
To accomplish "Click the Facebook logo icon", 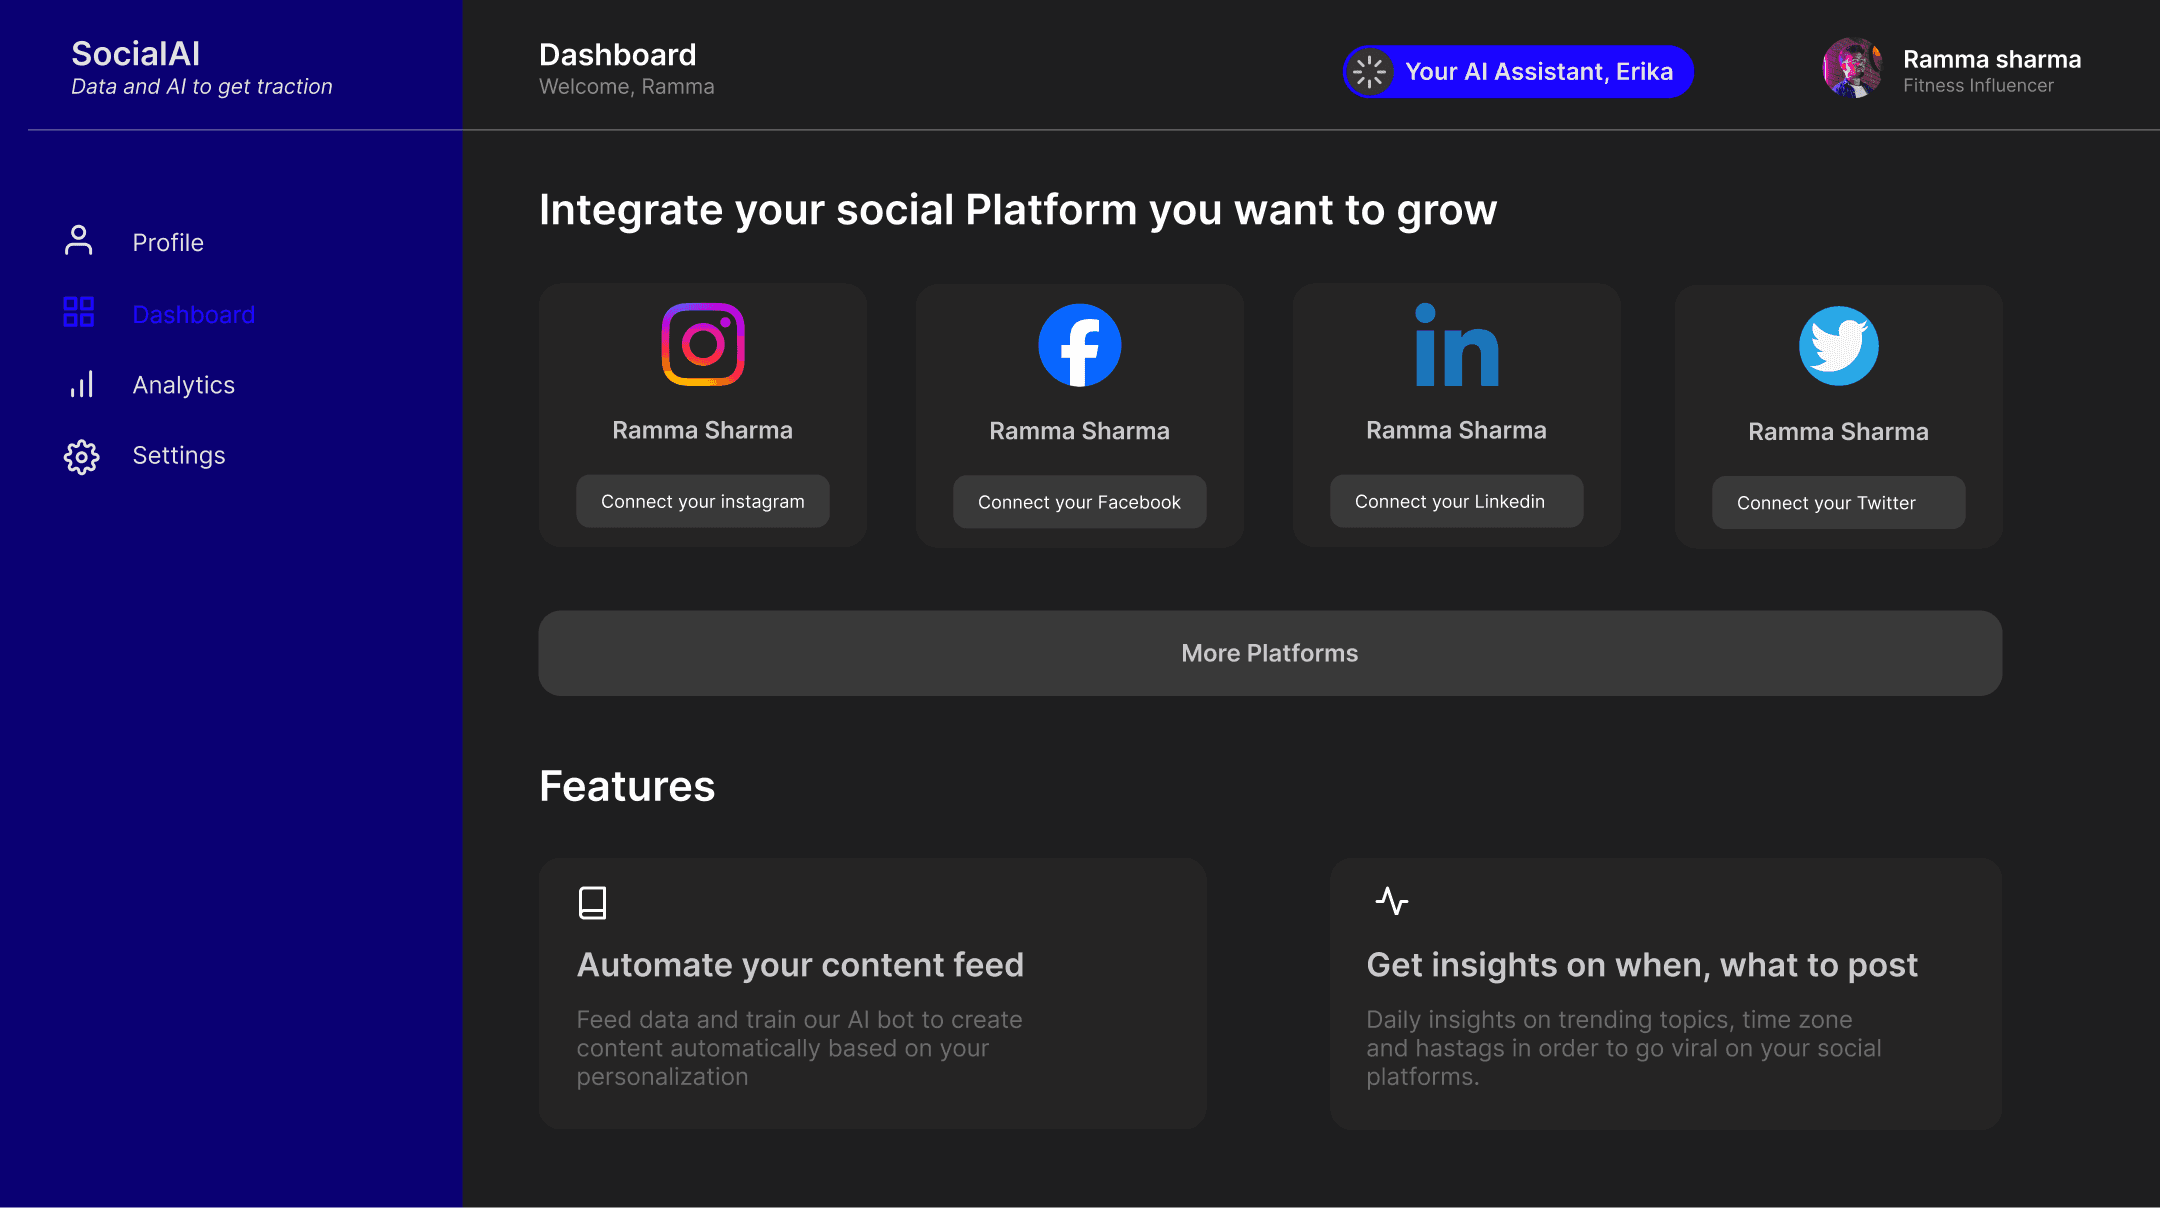I will coord(1080,345).
